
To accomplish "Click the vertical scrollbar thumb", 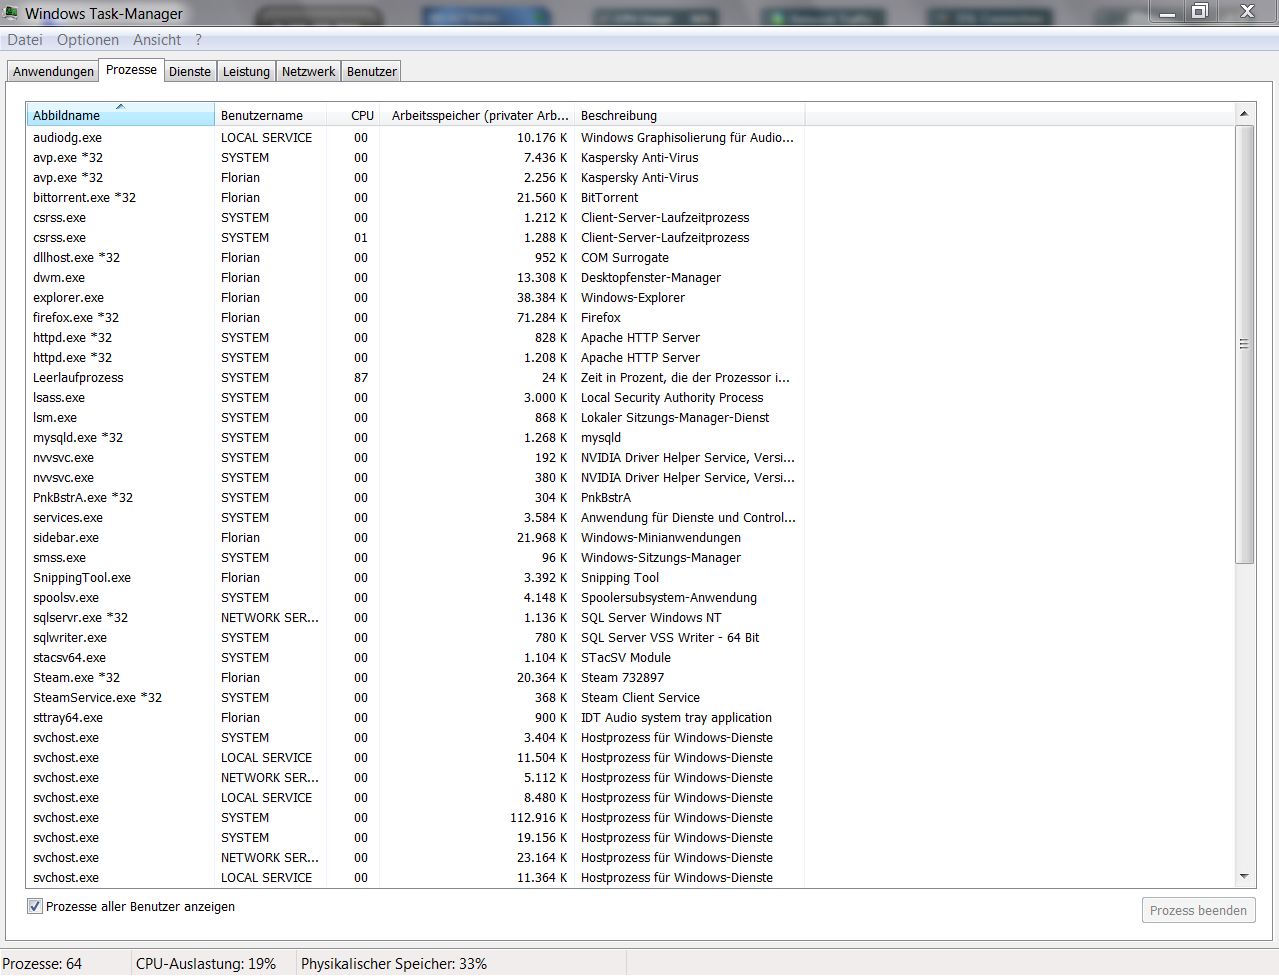I will click(x=1244, y=344).
